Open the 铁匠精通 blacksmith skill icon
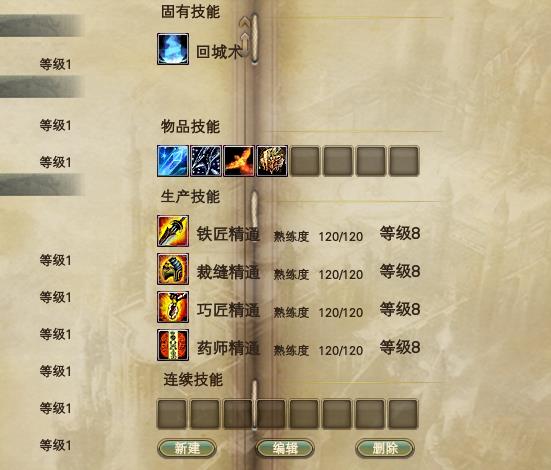 (x=173, y=231)
